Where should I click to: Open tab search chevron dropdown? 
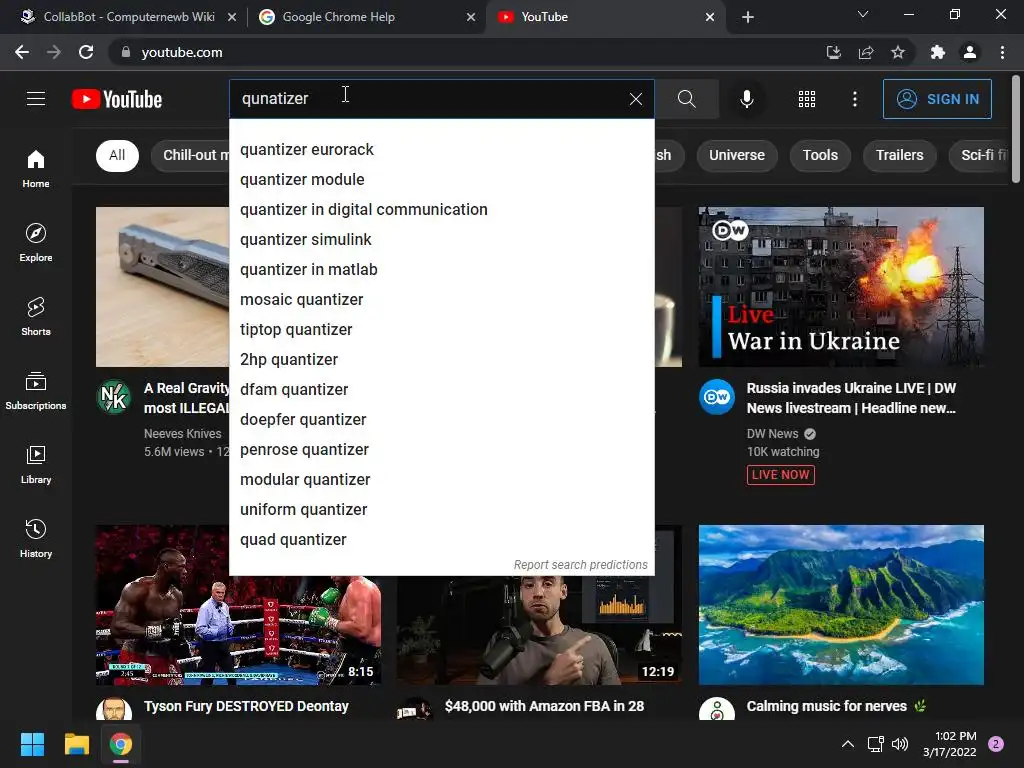[x=863, y=14]
